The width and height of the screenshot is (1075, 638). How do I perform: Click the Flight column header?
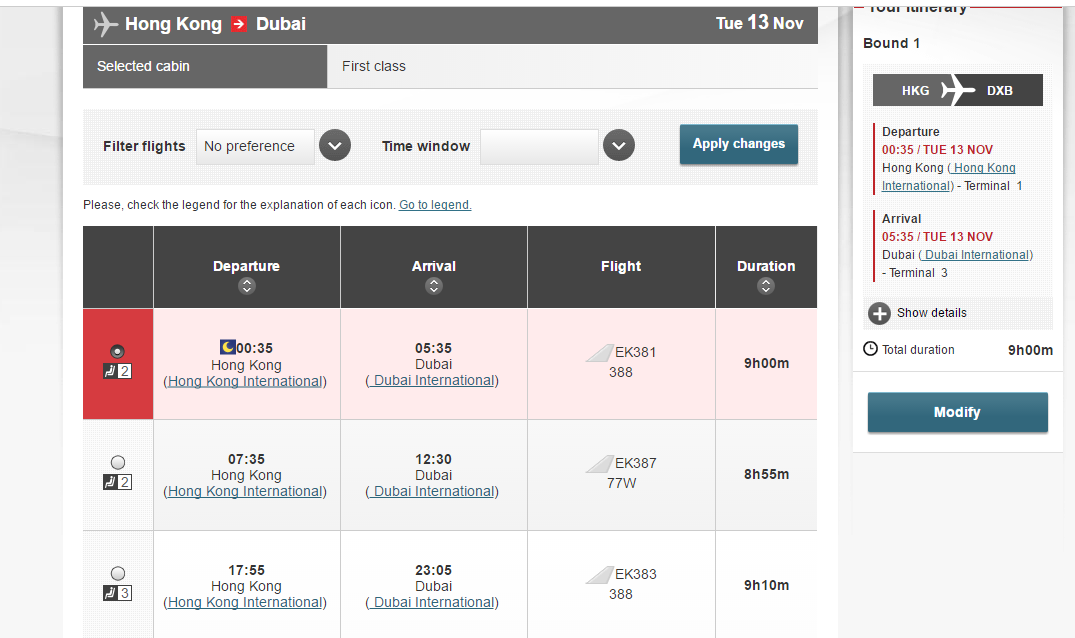(x=621, y=267)
